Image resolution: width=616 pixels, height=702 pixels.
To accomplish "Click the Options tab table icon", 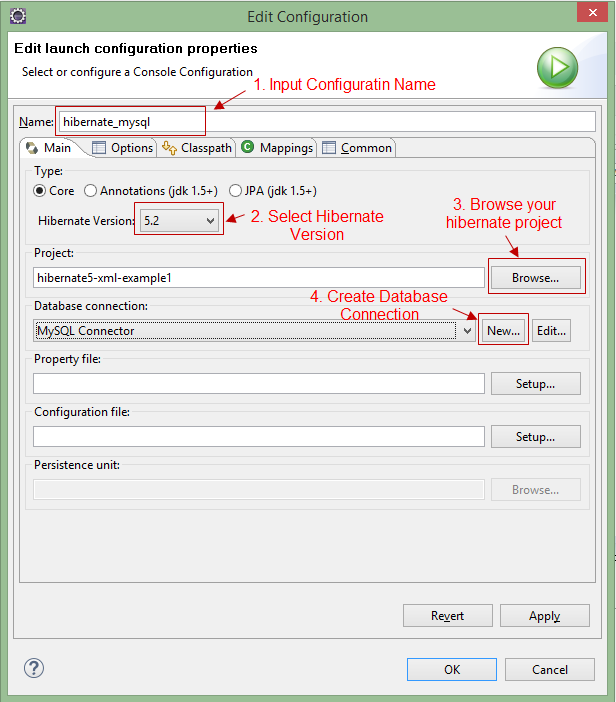I will [99, 148].
